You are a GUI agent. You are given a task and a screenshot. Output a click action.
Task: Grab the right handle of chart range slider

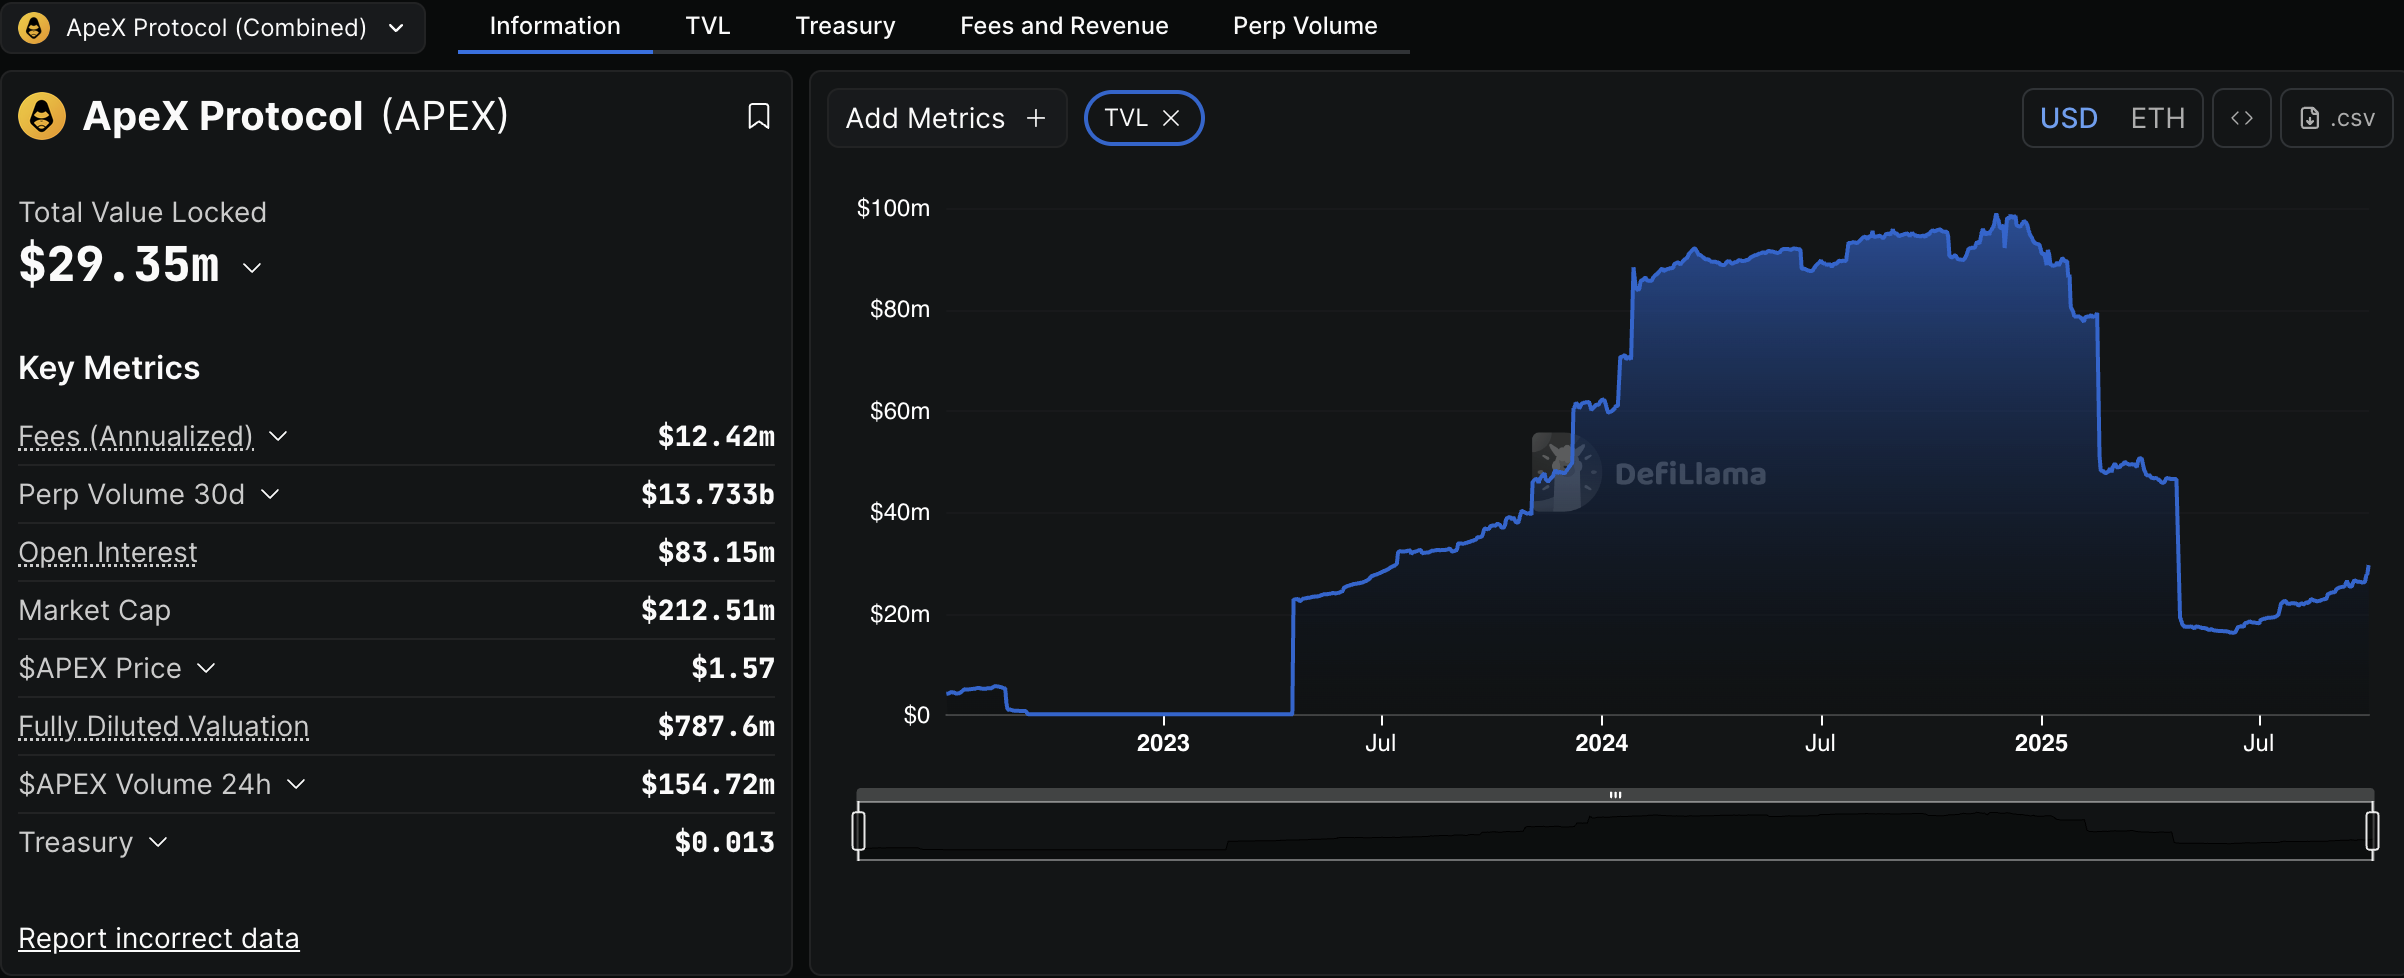(x=2372, y=831)
